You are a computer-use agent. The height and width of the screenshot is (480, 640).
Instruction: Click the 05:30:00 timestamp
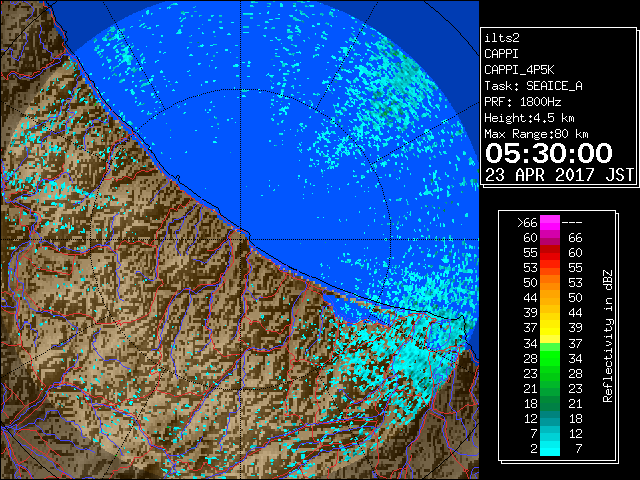click(x=549, y=153)
